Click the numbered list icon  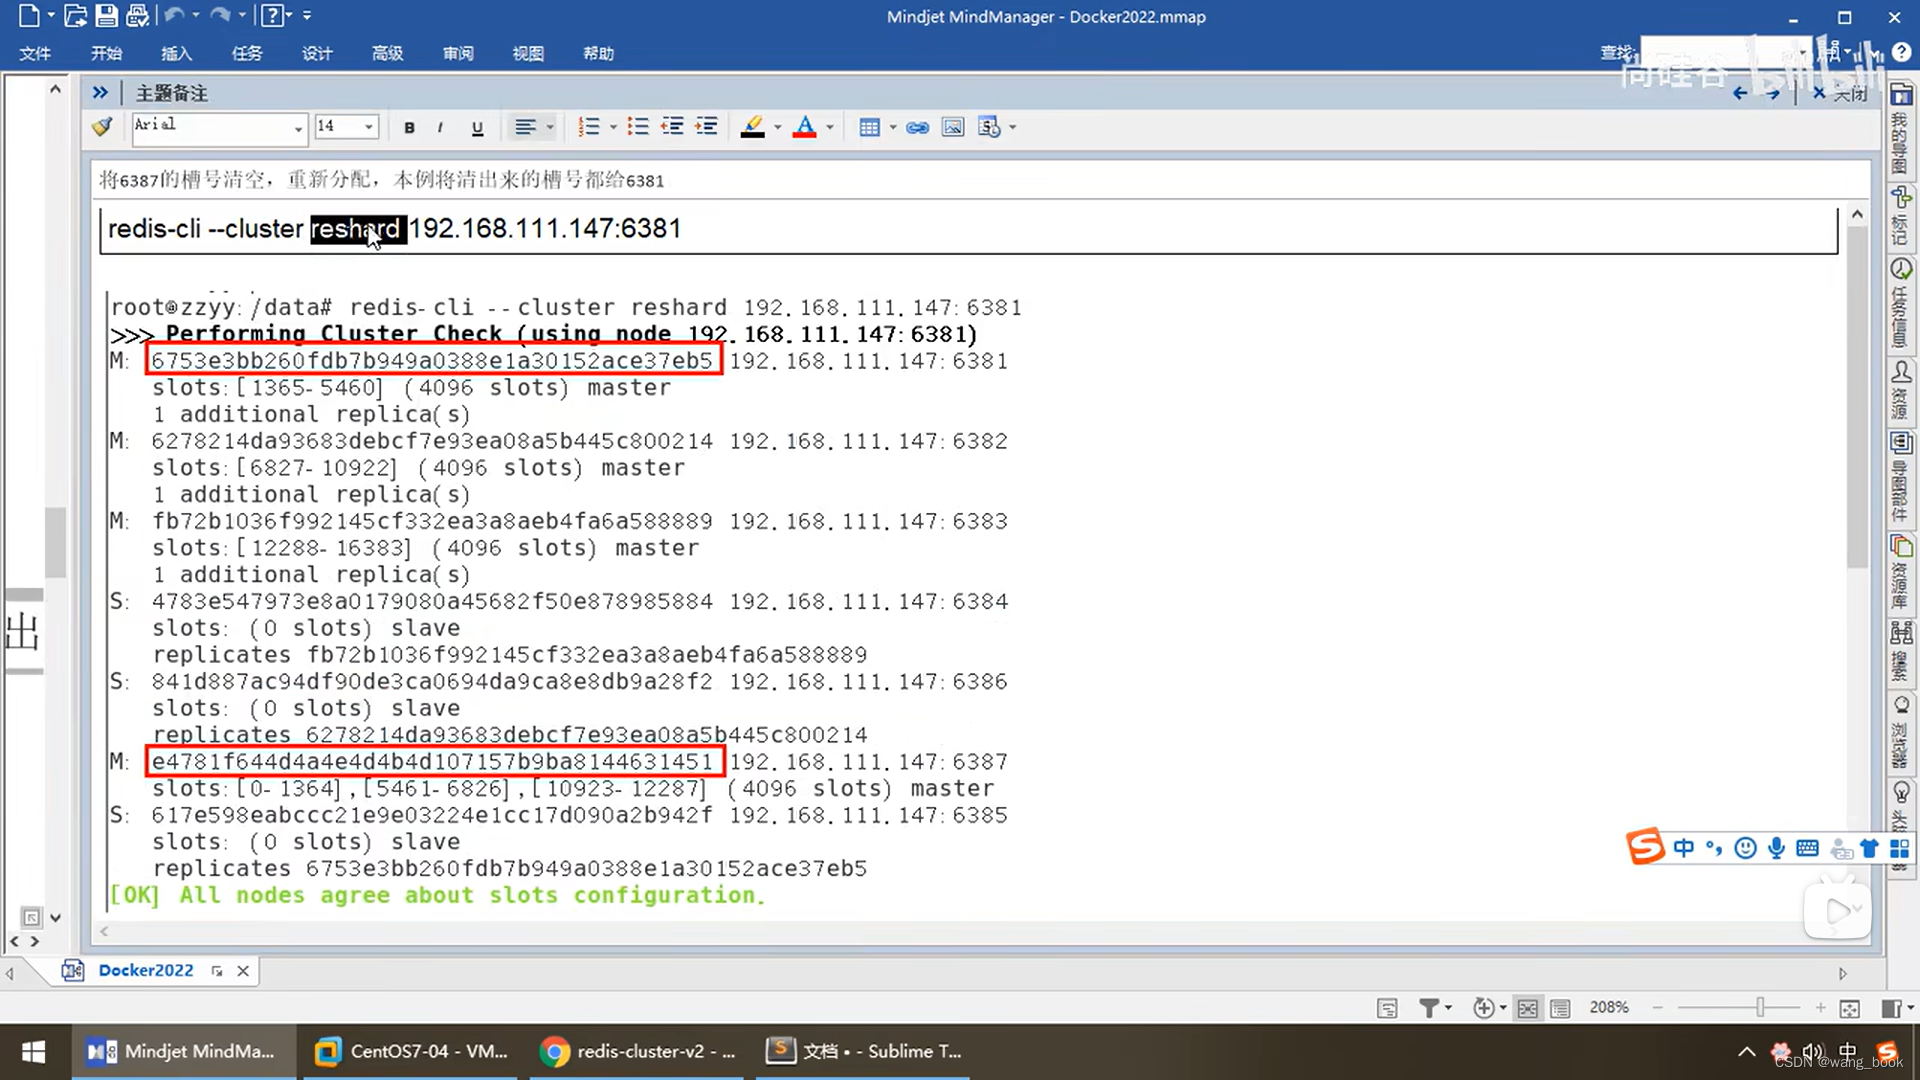point(589,127)
